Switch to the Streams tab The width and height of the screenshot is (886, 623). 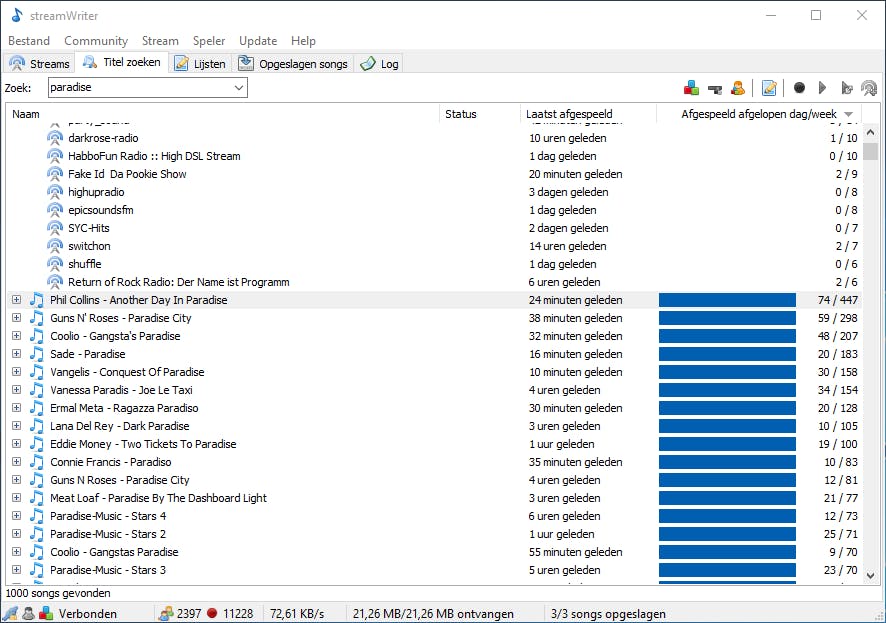(40, 64)
